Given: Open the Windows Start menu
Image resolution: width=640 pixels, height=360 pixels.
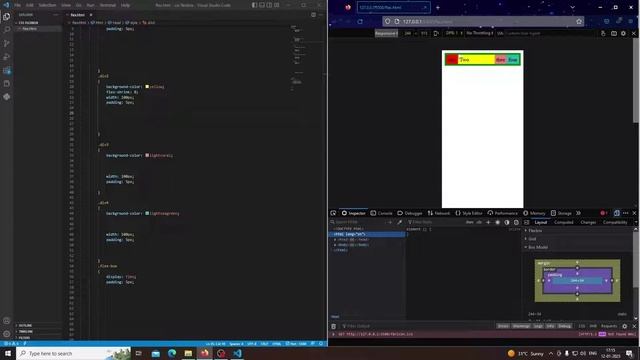Looking at the screenshot, I should click(8, 353).
